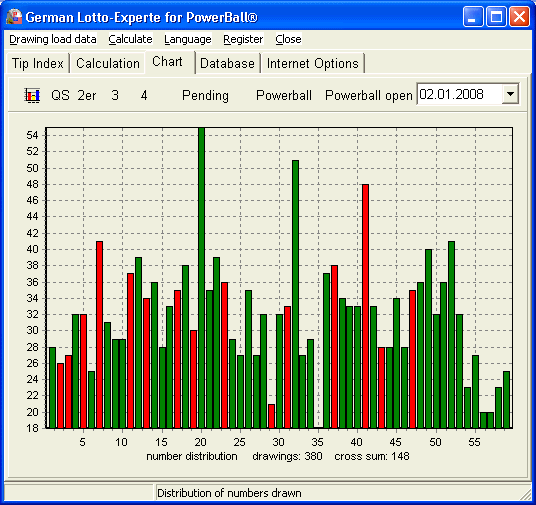The width and height of the screenshot is (536, 505).
Task: Open the Drawing load data menu
Action: [x=53, y=39]
